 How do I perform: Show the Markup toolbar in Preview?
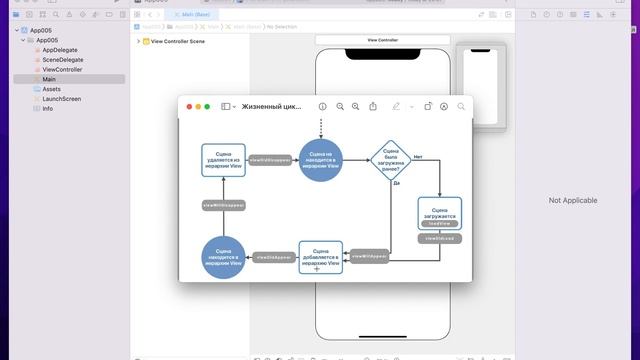(444, 107)
